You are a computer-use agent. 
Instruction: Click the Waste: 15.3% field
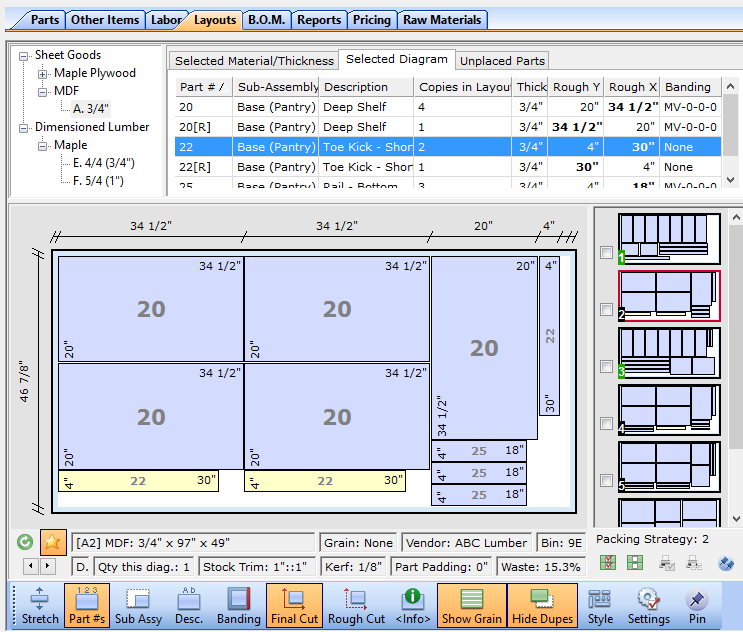[x=541, y=567]
